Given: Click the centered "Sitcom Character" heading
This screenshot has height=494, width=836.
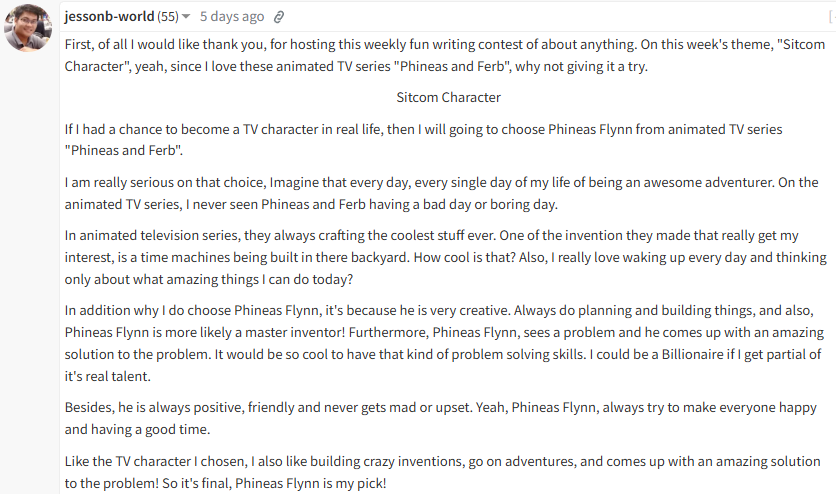Looking at the screenshot, I should (448, 98).
